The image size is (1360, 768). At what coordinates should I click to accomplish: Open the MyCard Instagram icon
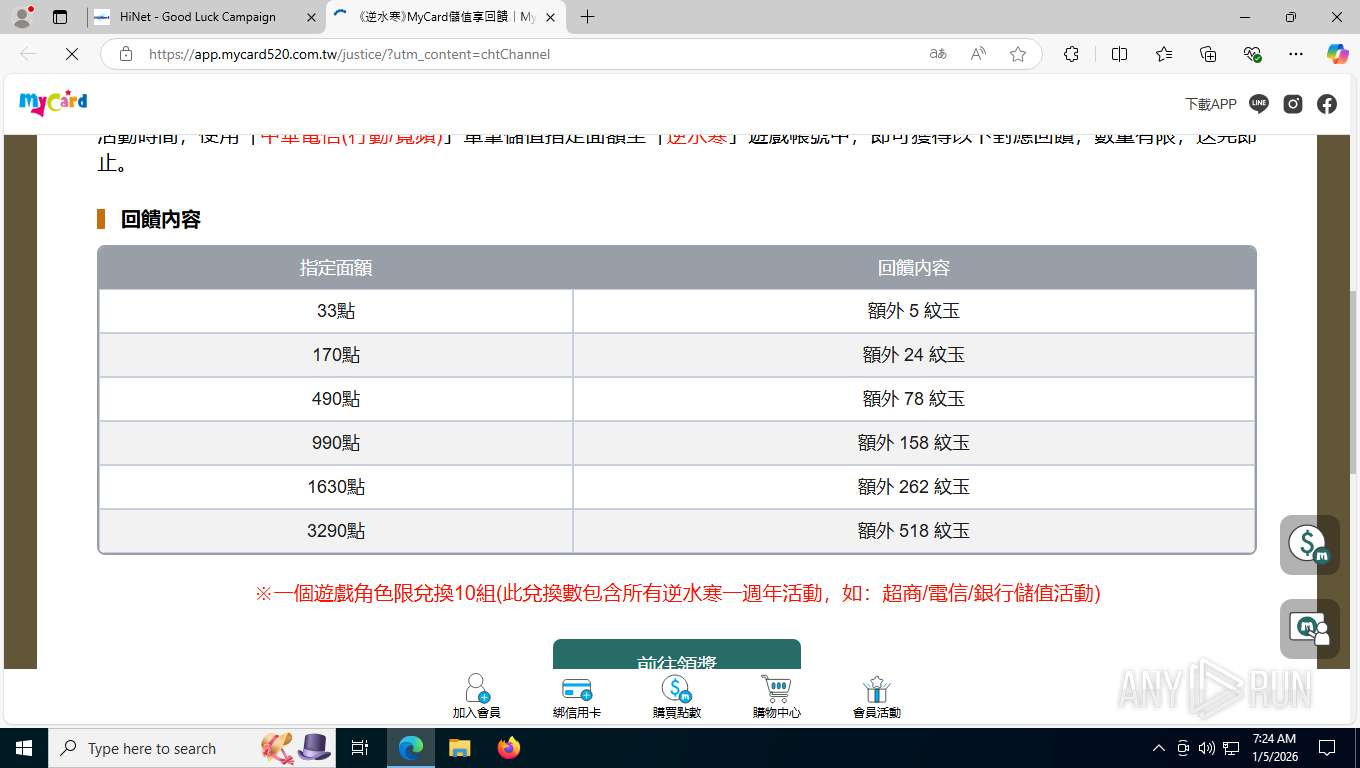(x=1293, y=104)
